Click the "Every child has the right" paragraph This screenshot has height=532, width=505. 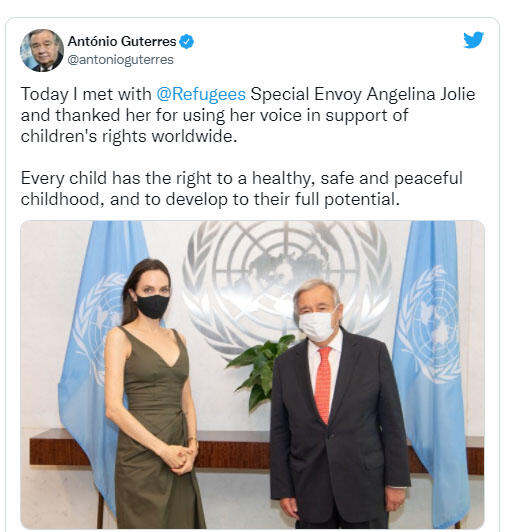(x=241, y=188)
